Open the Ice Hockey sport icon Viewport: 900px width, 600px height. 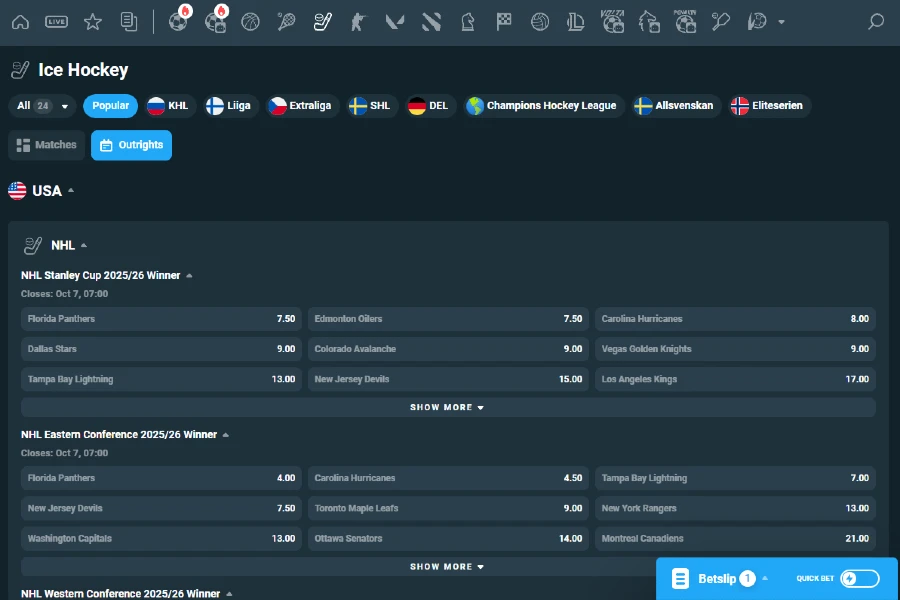[x=321, y=21]
